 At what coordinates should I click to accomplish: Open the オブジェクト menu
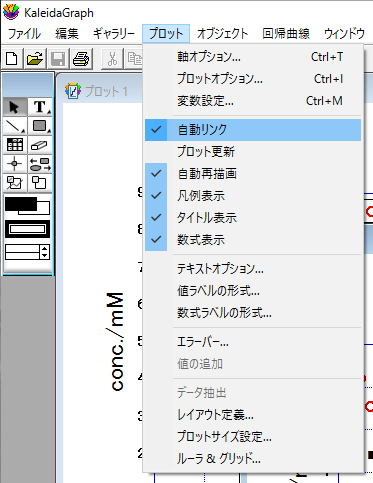(x=222, y=34)
